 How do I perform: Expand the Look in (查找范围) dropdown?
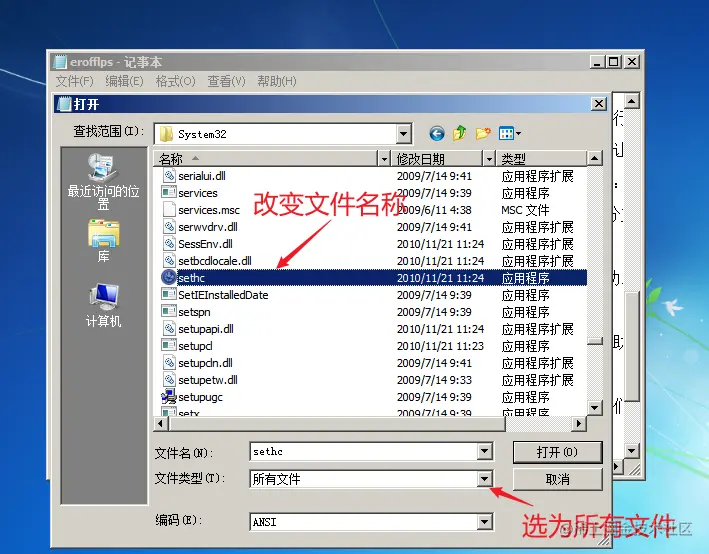tap(403, 134)
